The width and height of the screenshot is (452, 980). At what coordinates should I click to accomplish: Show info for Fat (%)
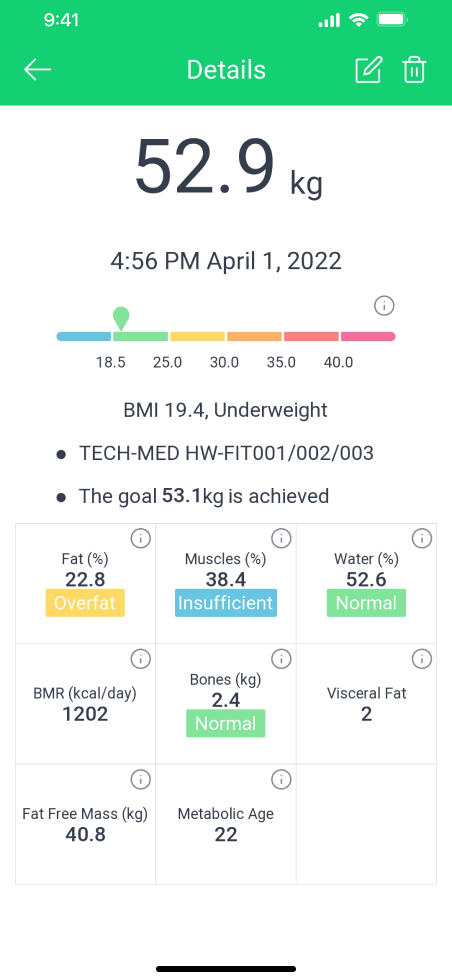[141, 538]
